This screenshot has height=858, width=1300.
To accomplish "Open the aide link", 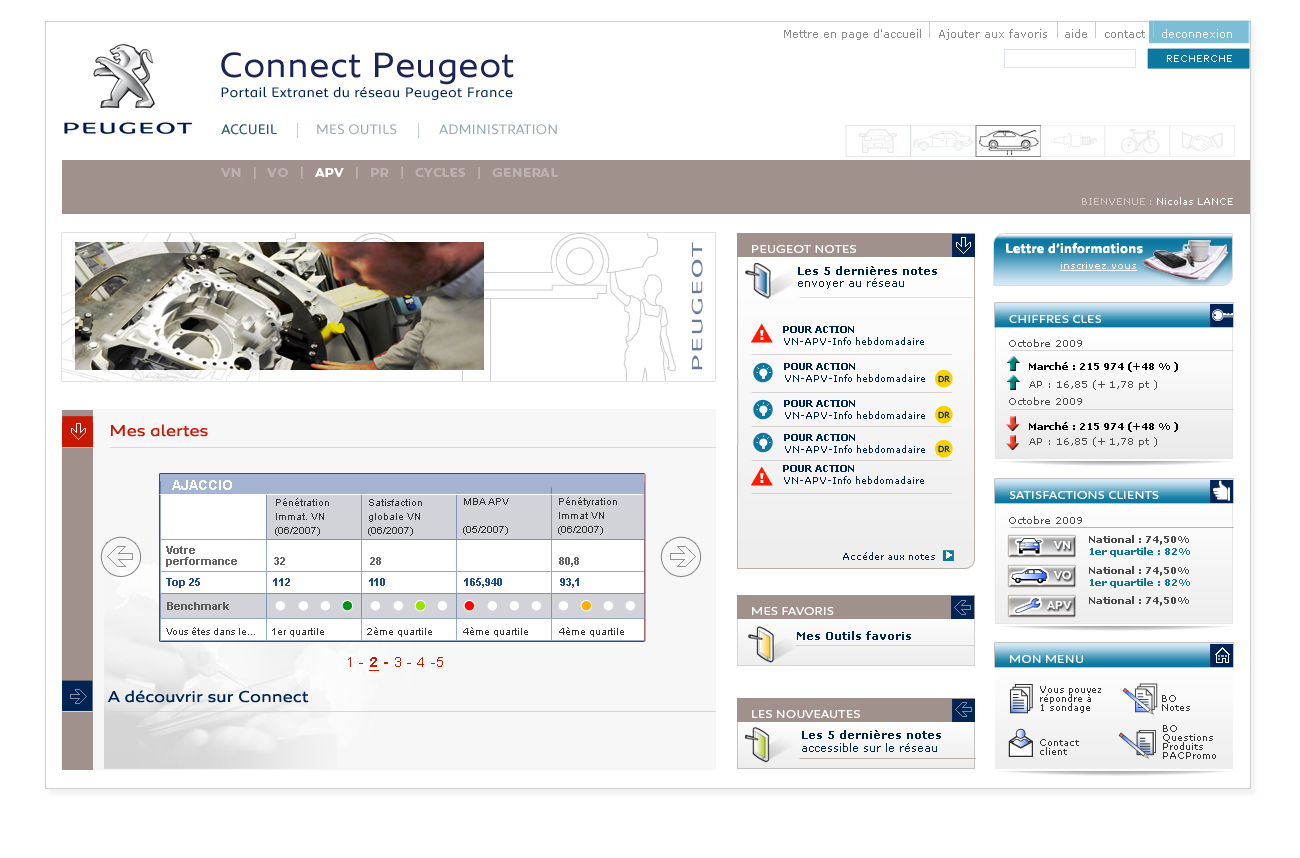I will point(1076,34).
